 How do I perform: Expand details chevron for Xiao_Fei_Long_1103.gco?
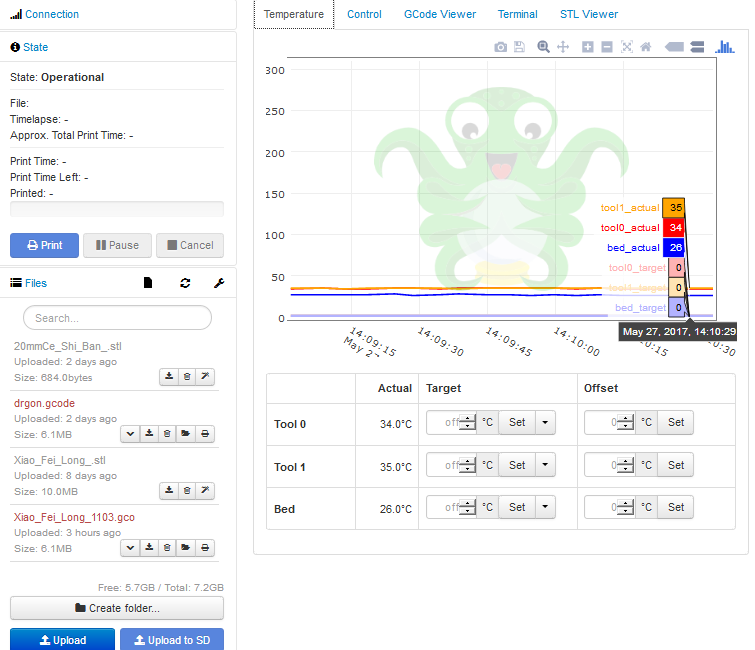tap(130, 547)
